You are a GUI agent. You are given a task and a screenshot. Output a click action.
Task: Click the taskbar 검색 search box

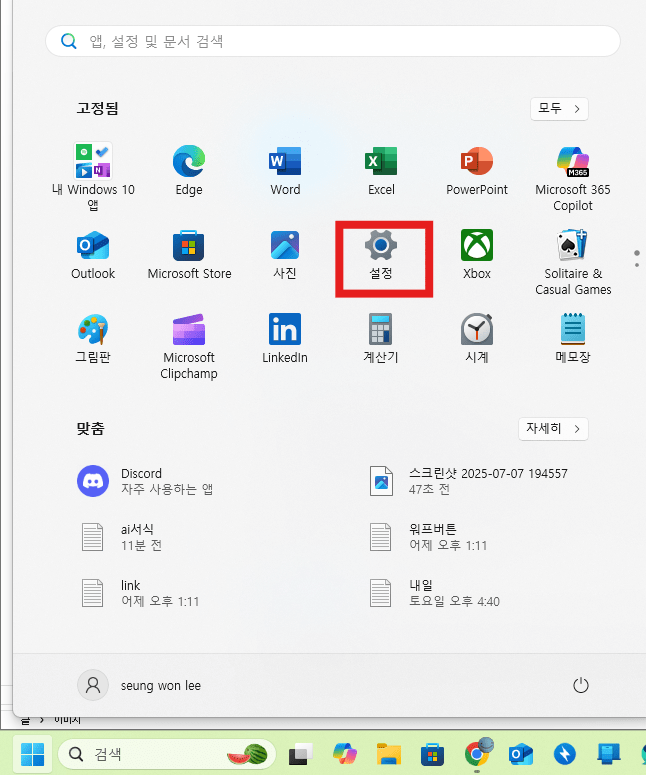coord(167,754)
